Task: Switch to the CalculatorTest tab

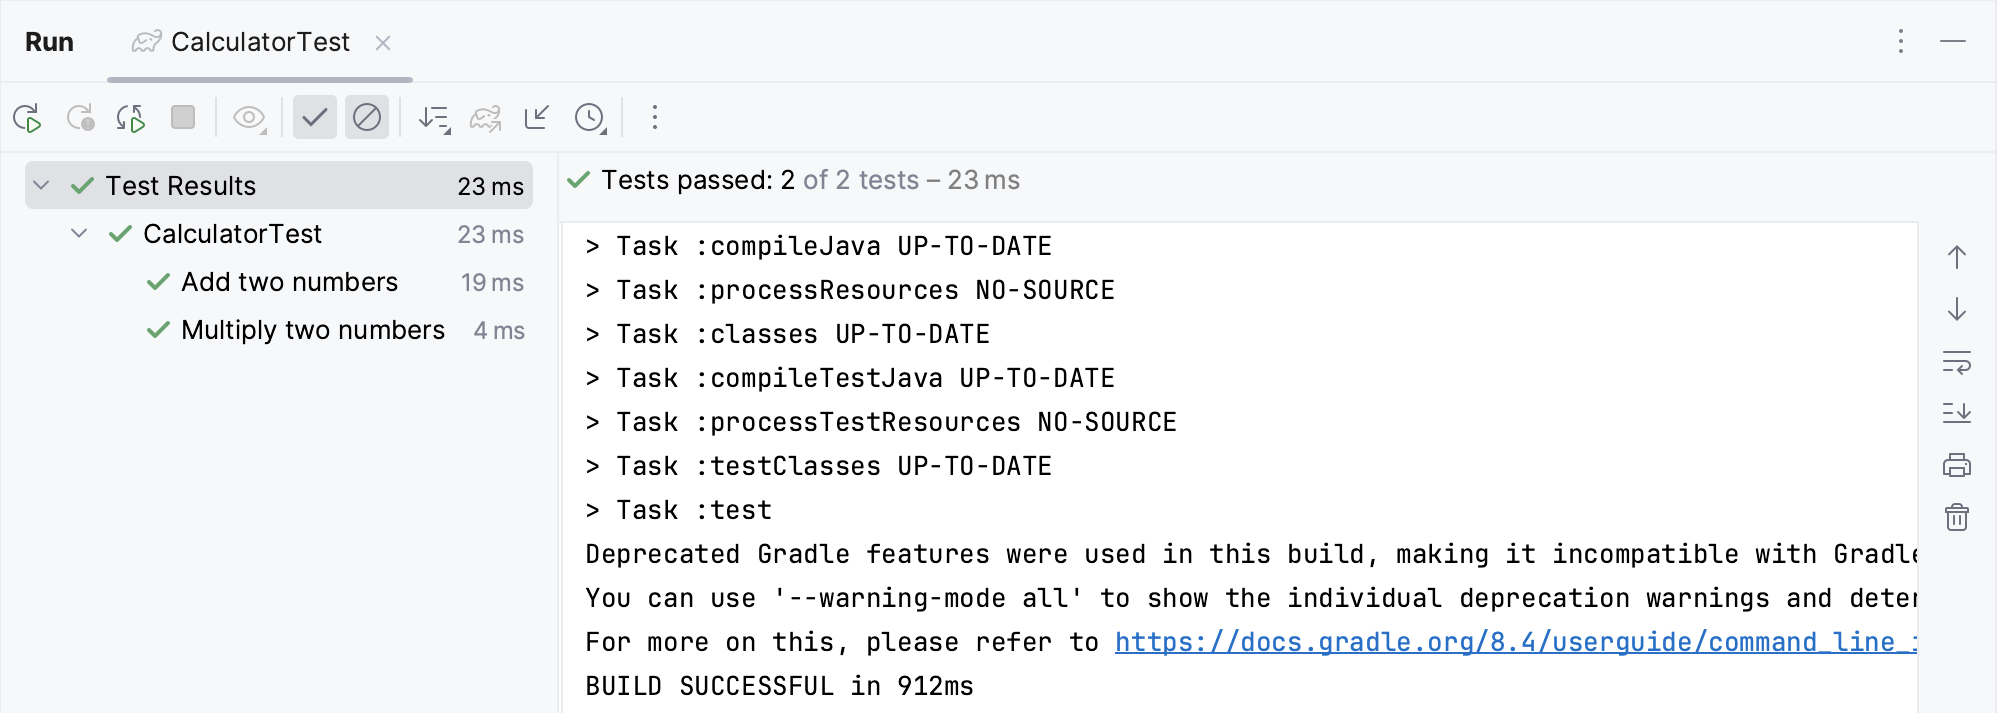Action: click(260, 42)
